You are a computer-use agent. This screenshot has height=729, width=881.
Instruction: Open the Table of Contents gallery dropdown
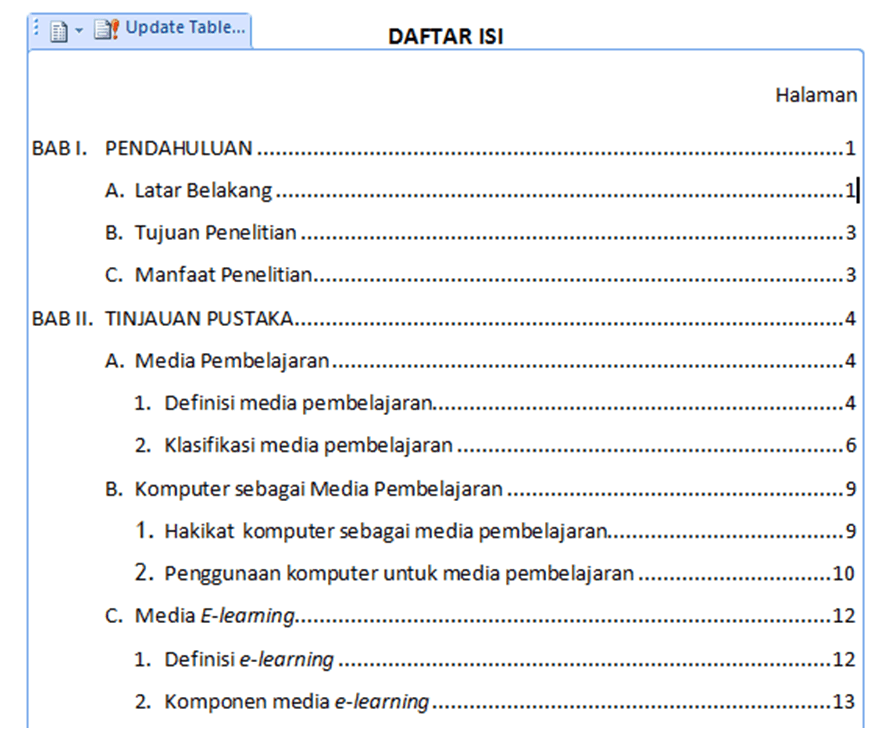pyautogui.click(x=65, y=30)
